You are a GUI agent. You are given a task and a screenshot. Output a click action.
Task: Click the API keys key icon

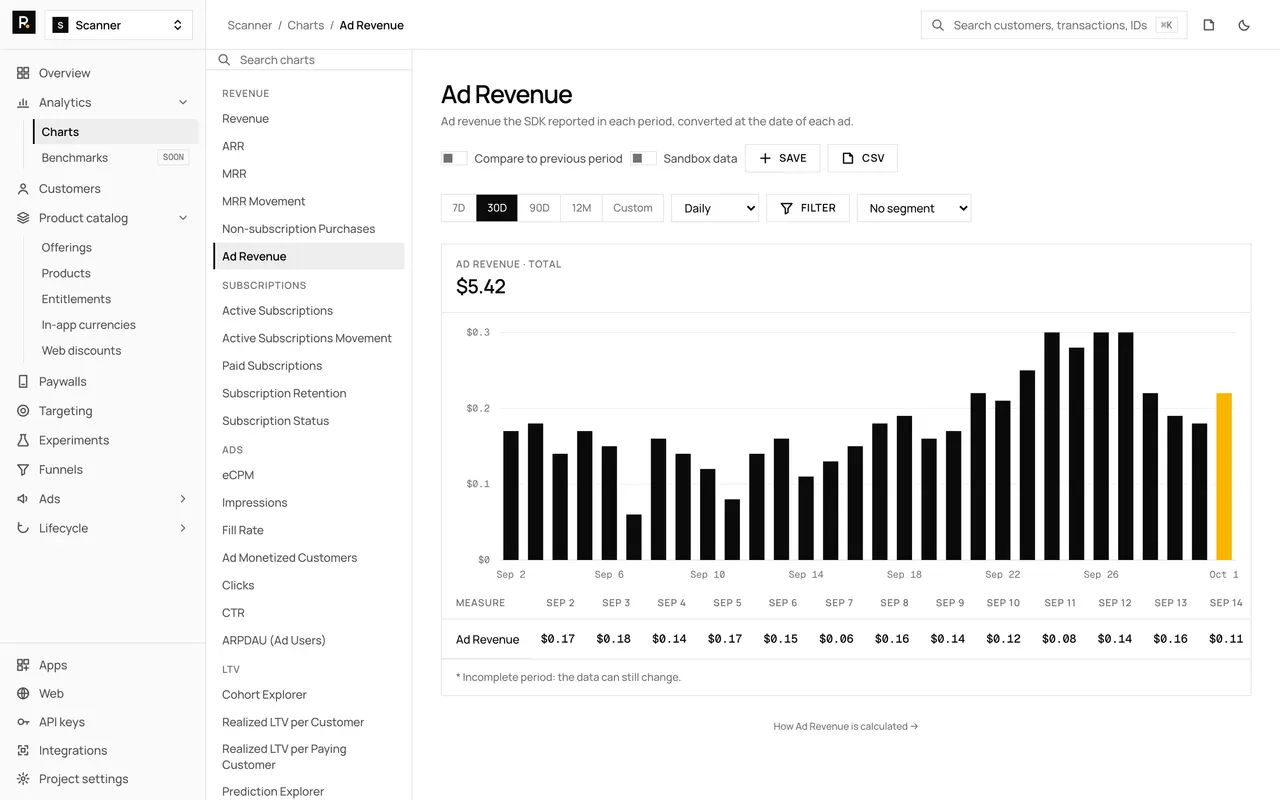click(x=23, y=722)
